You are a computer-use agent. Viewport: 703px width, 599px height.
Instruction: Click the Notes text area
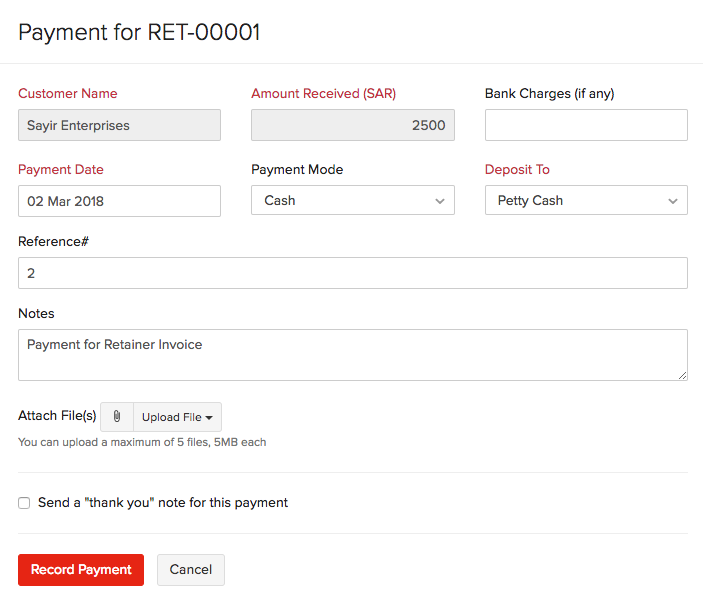tap(353, 355)
